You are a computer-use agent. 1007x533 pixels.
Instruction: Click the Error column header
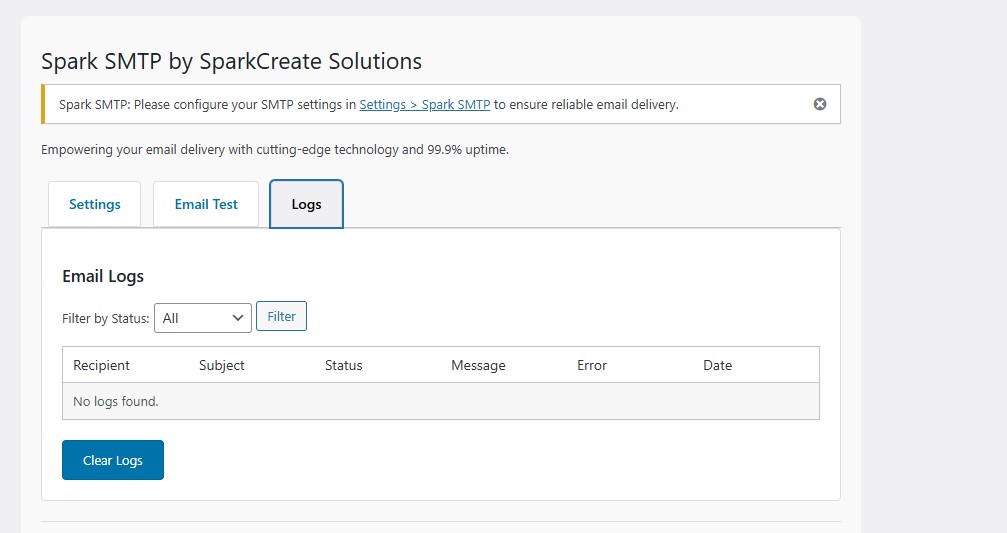(x=592, y=365)
